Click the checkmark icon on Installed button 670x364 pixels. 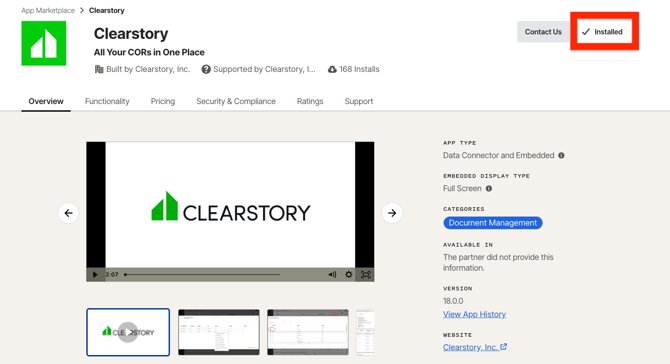click(x=586, y=32)
